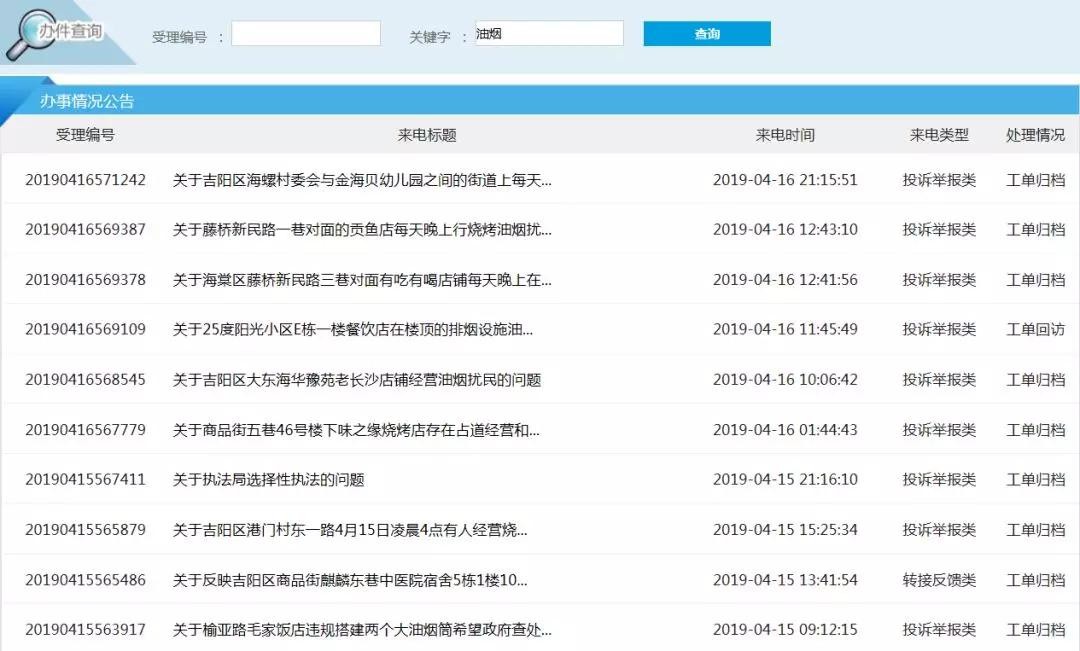
Task: Open complaint about 海螺村委会 and 金海贝幼儿园 street
Action: (x=362, y=180)
